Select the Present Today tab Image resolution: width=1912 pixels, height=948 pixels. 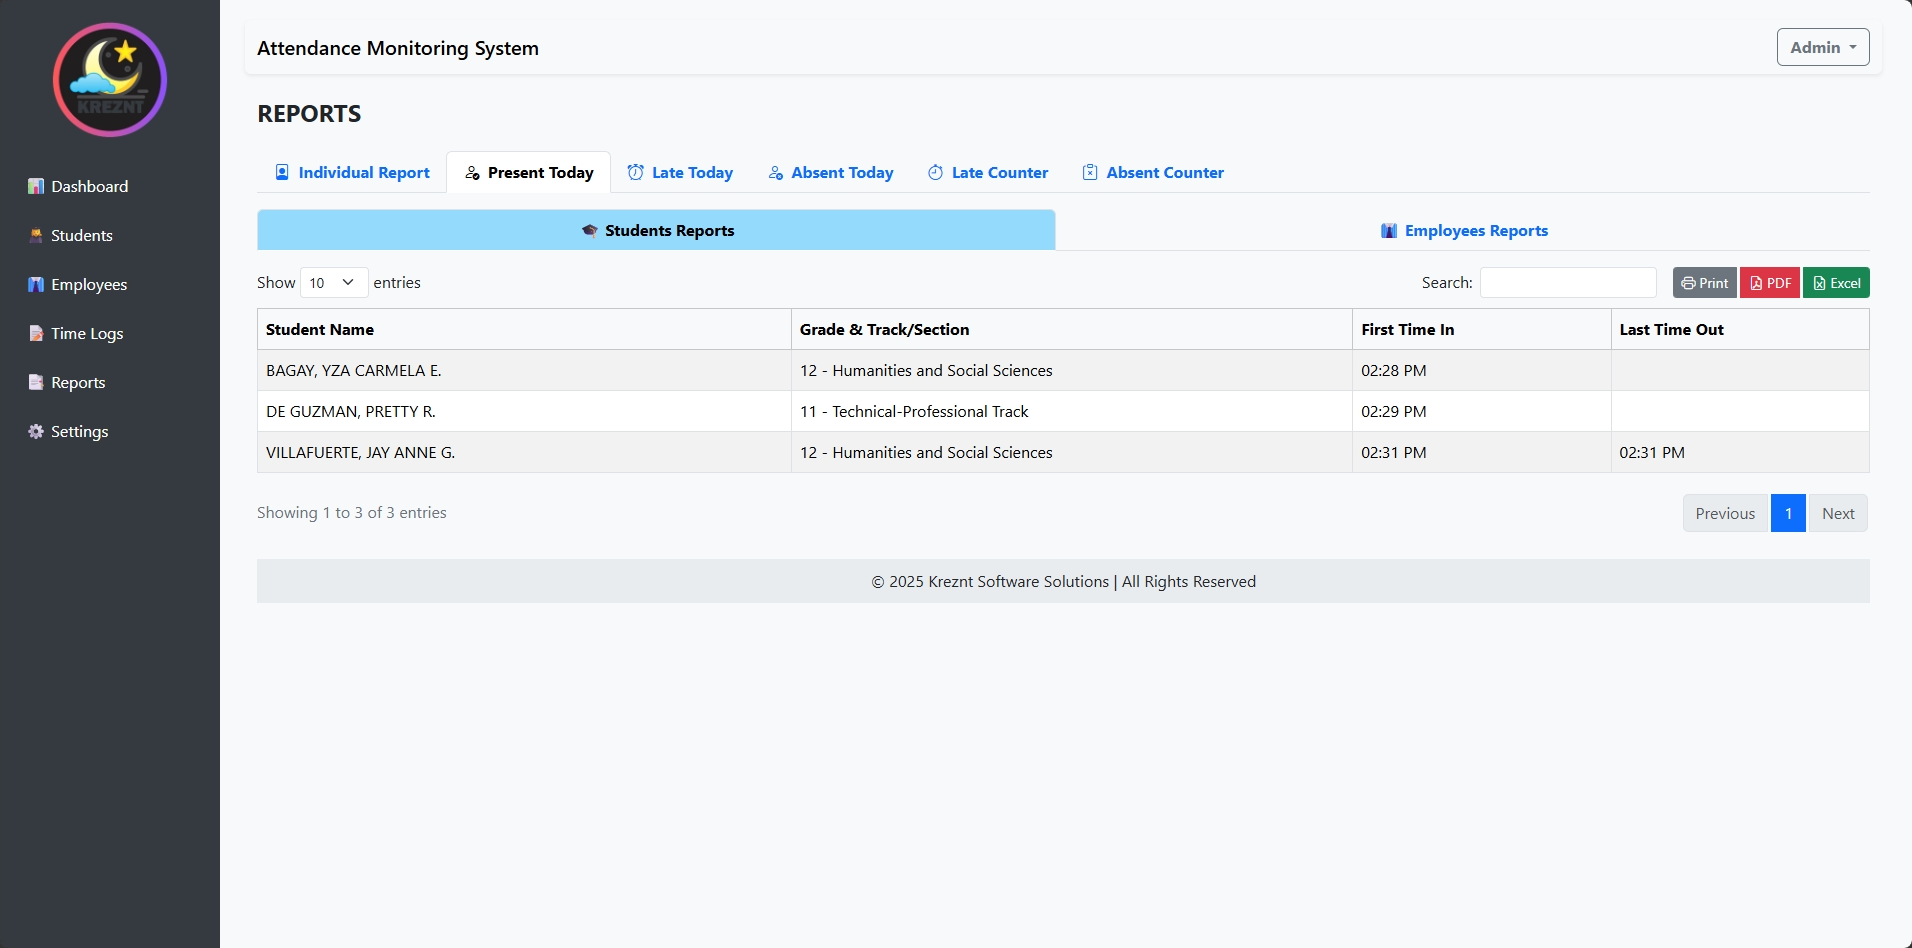(x=528, y=172)
